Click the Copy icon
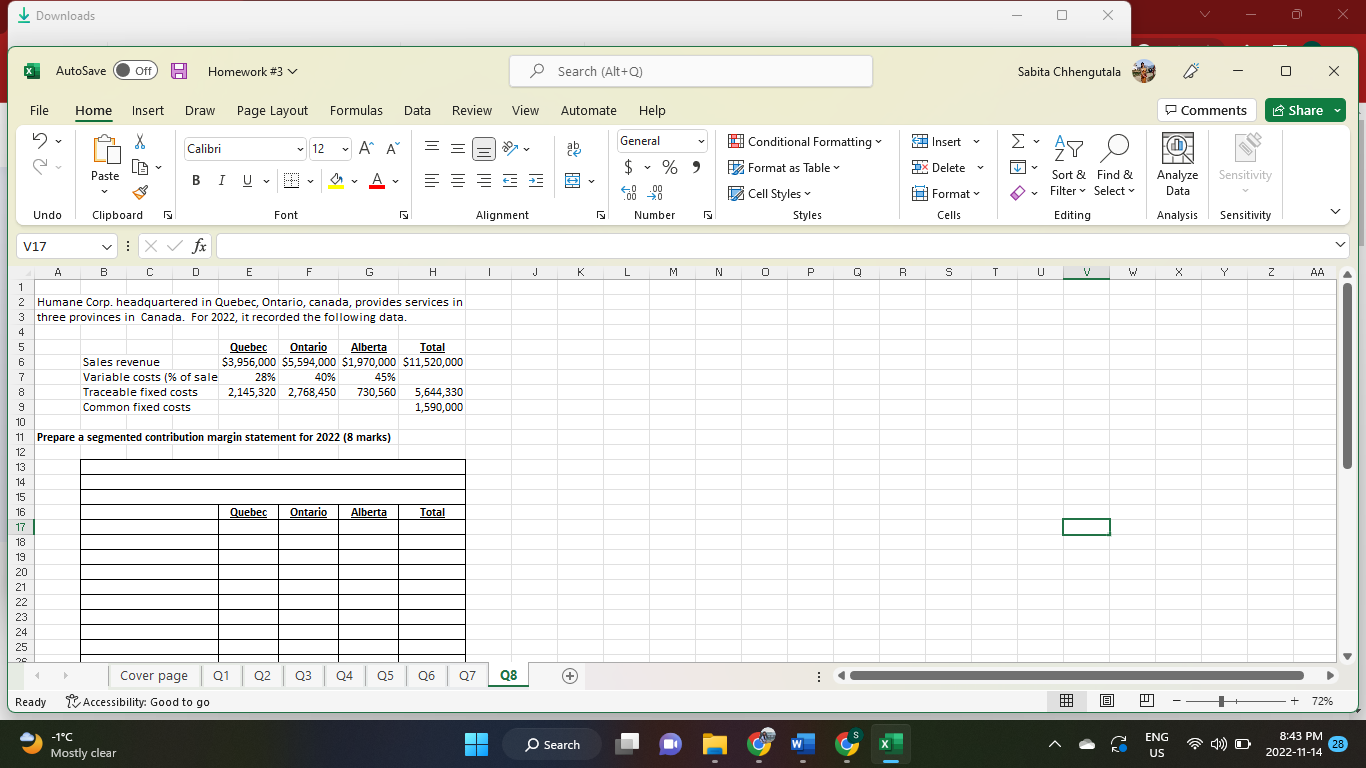 click(141, 166)
